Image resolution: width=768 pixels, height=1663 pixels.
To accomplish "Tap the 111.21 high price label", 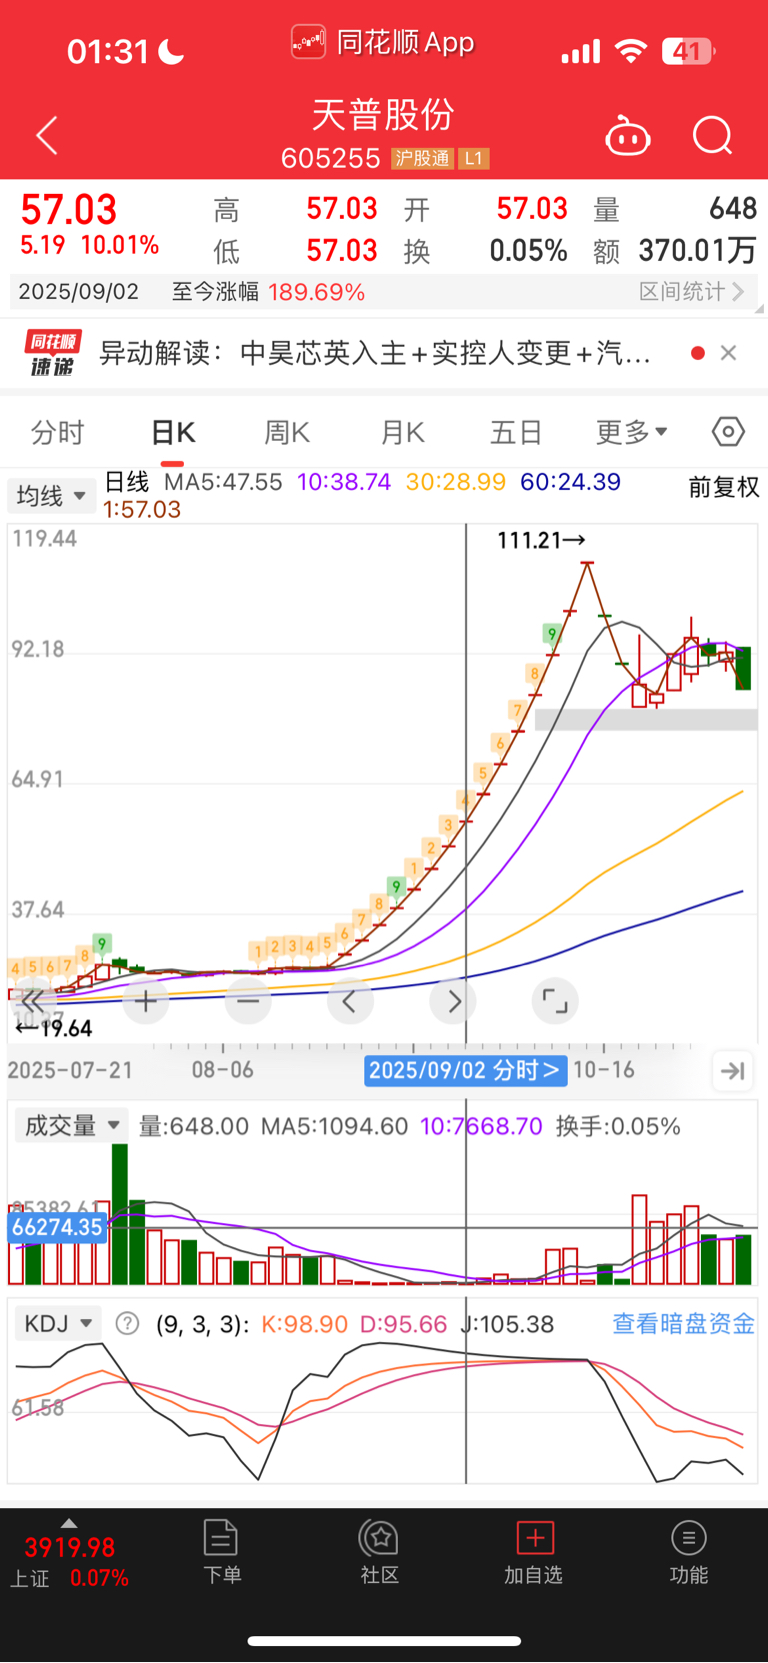I will tap(541, 540).
